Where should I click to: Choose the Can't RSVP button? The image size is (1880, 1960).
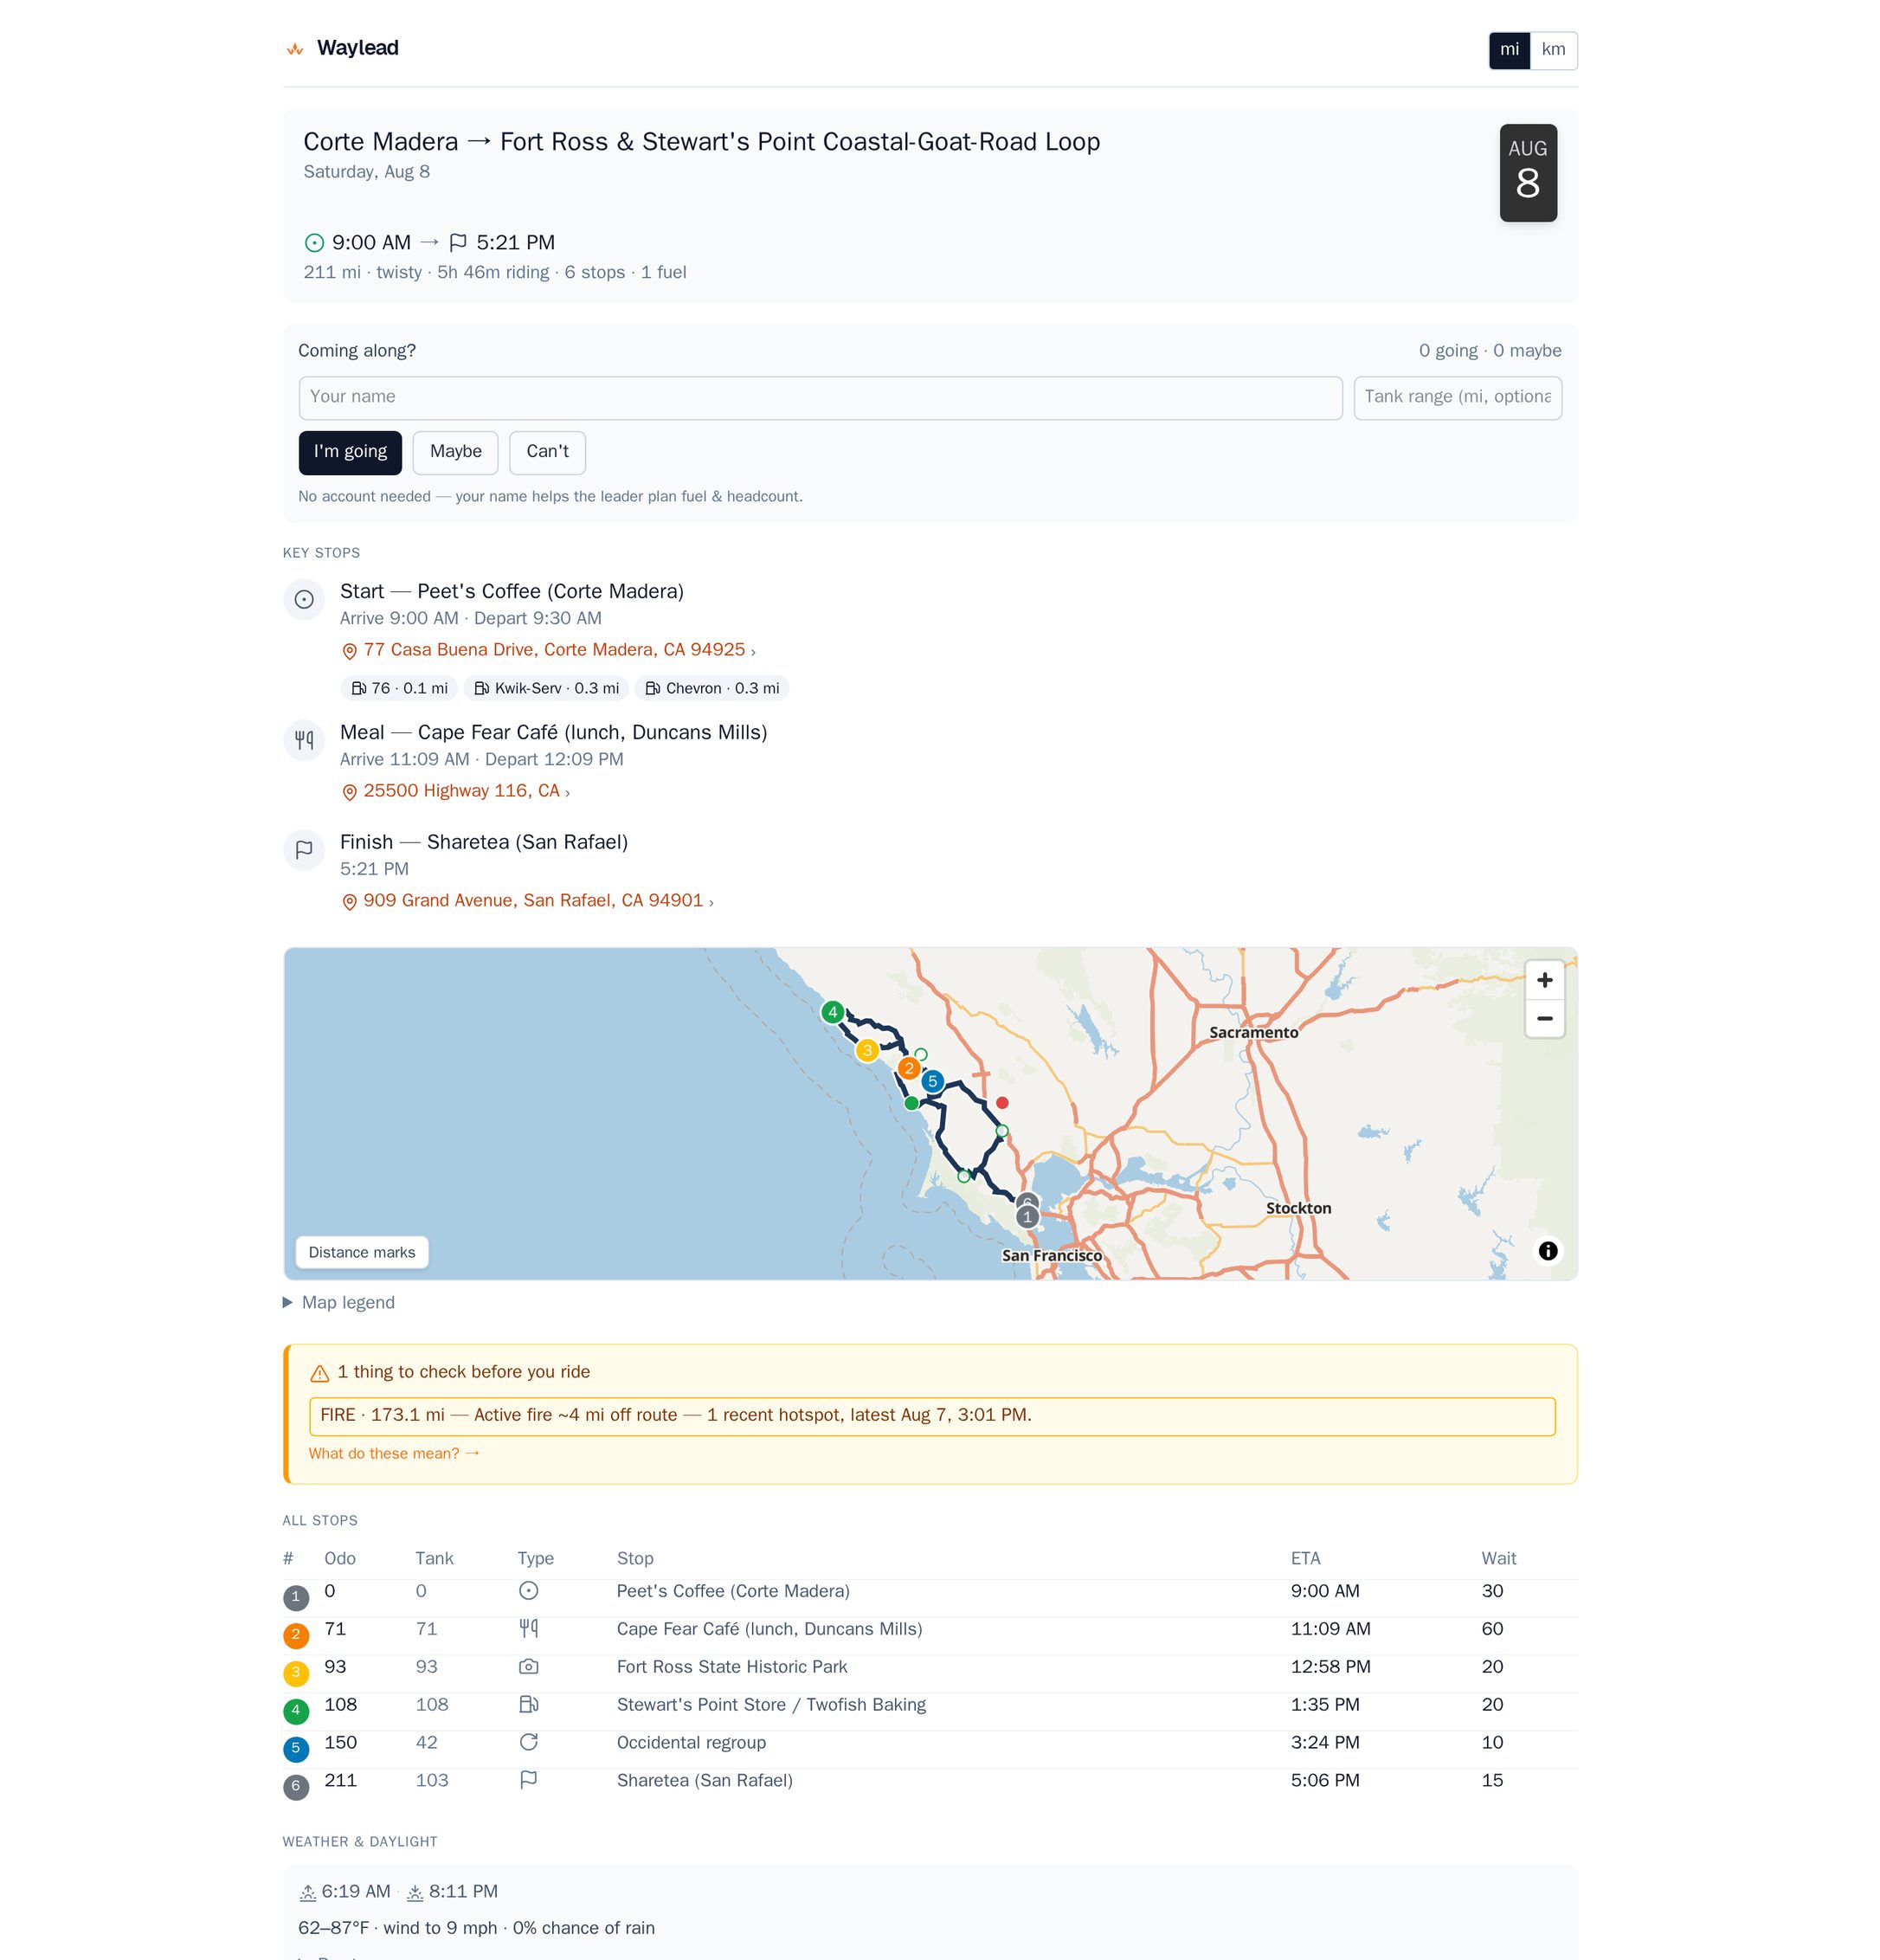coord(547,452)
